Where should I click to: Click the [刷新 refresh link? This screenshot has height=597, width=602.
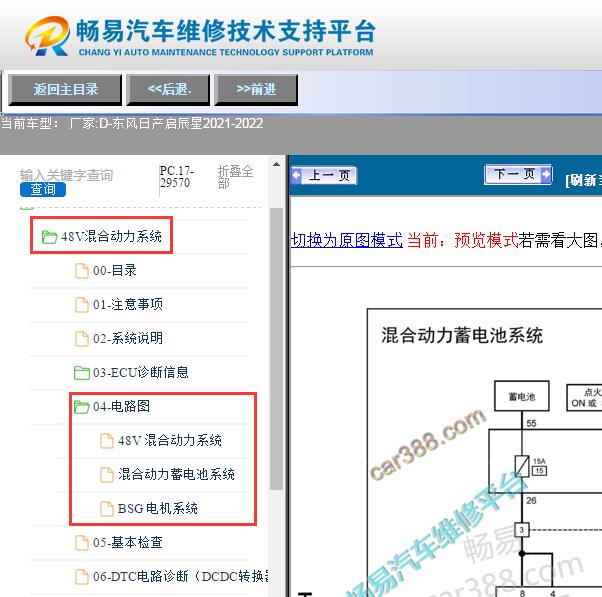tap(583, 180)
